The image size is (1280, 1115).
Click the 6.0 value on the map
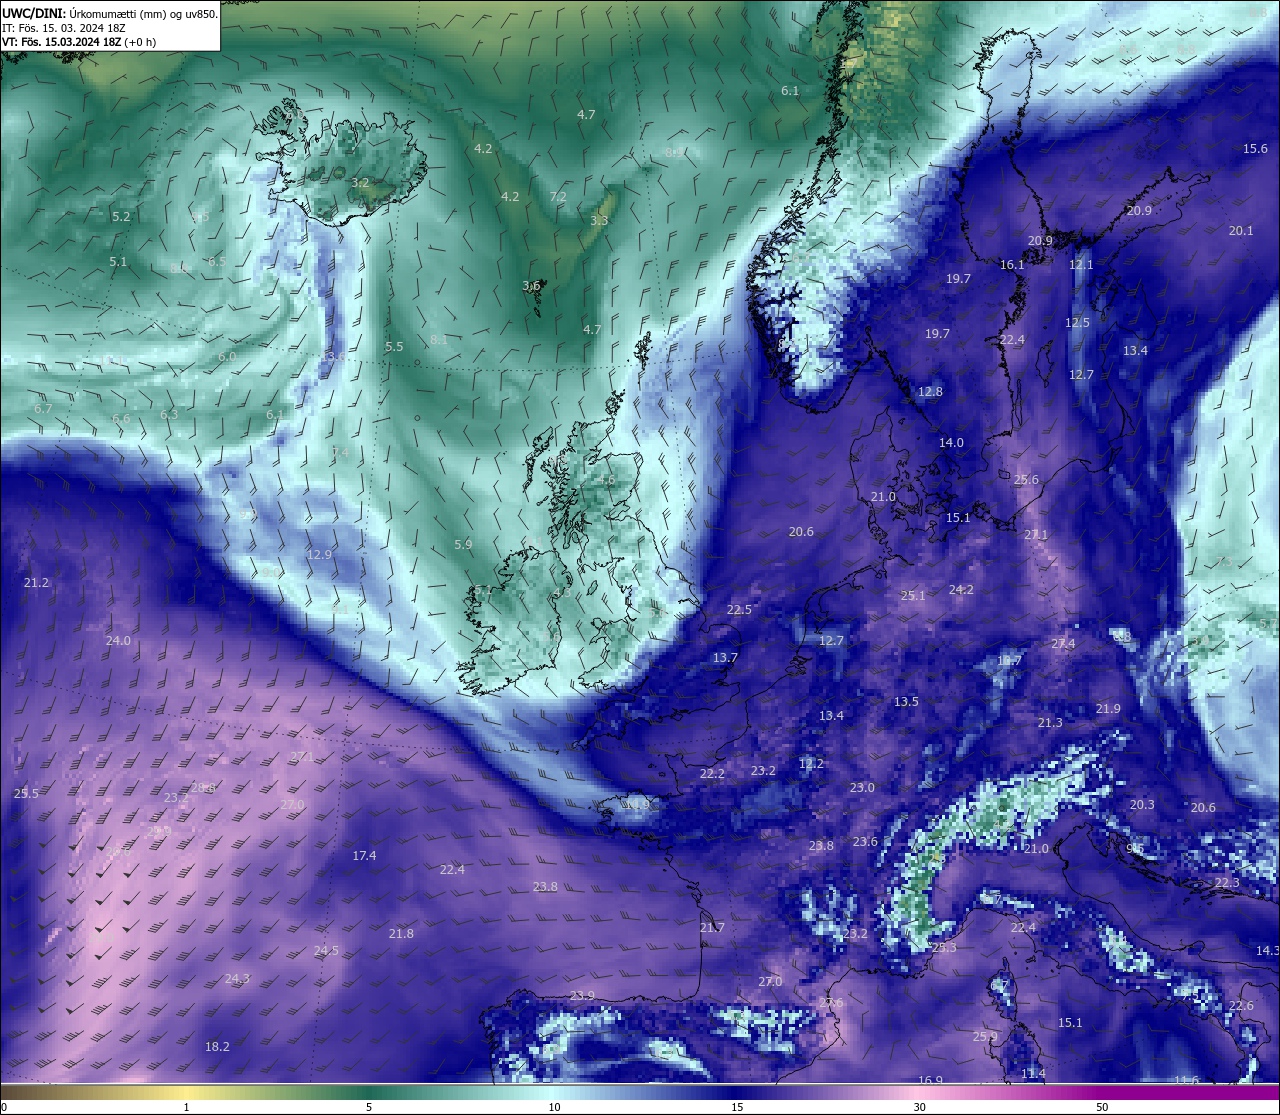[227, 357]
